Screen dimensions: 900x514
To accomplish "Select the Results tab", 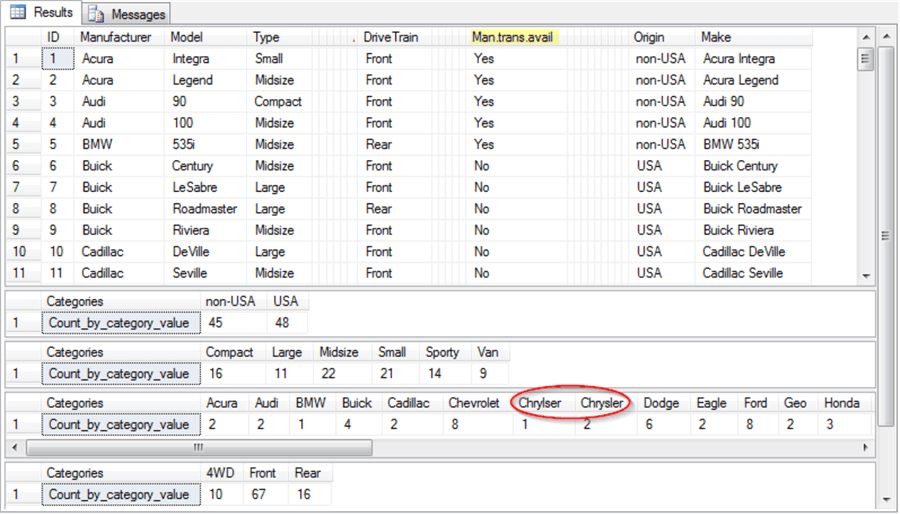I will click(x=41, y=13).
